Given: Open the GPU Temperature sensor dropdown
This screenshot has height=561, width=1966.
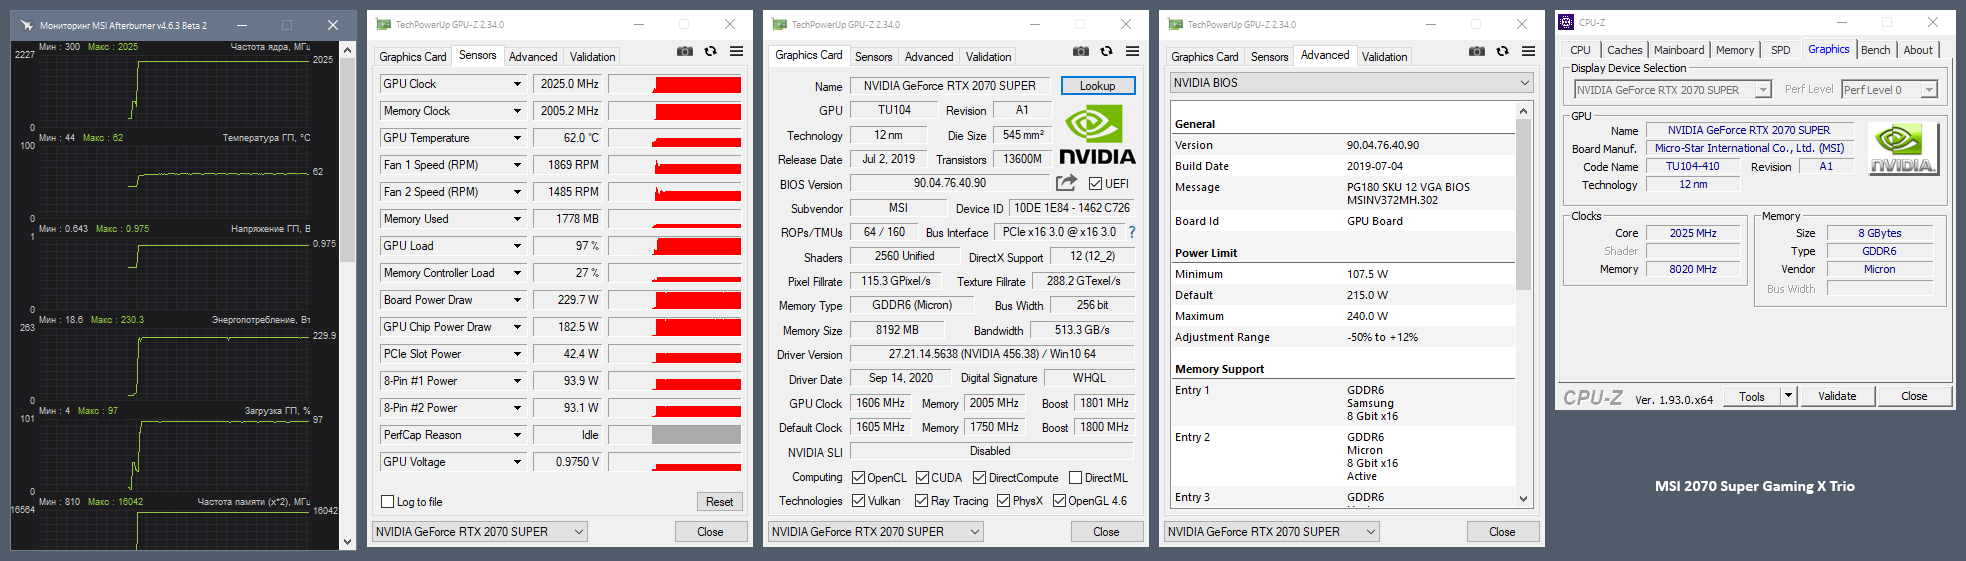Looking at the screenshot, I should coord(517,138).
